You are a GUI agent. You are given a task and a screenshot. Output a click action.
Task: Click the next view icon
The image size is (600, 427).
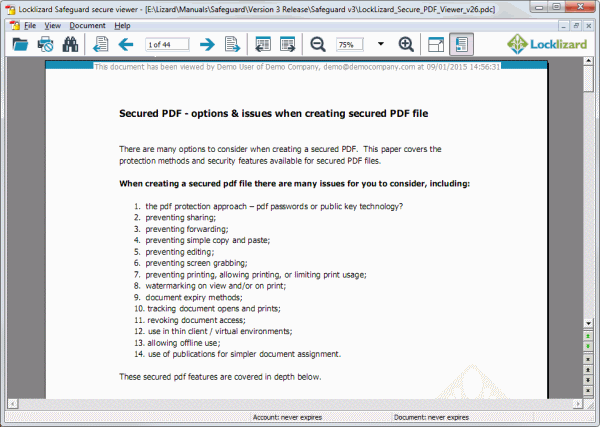point(288,44)
